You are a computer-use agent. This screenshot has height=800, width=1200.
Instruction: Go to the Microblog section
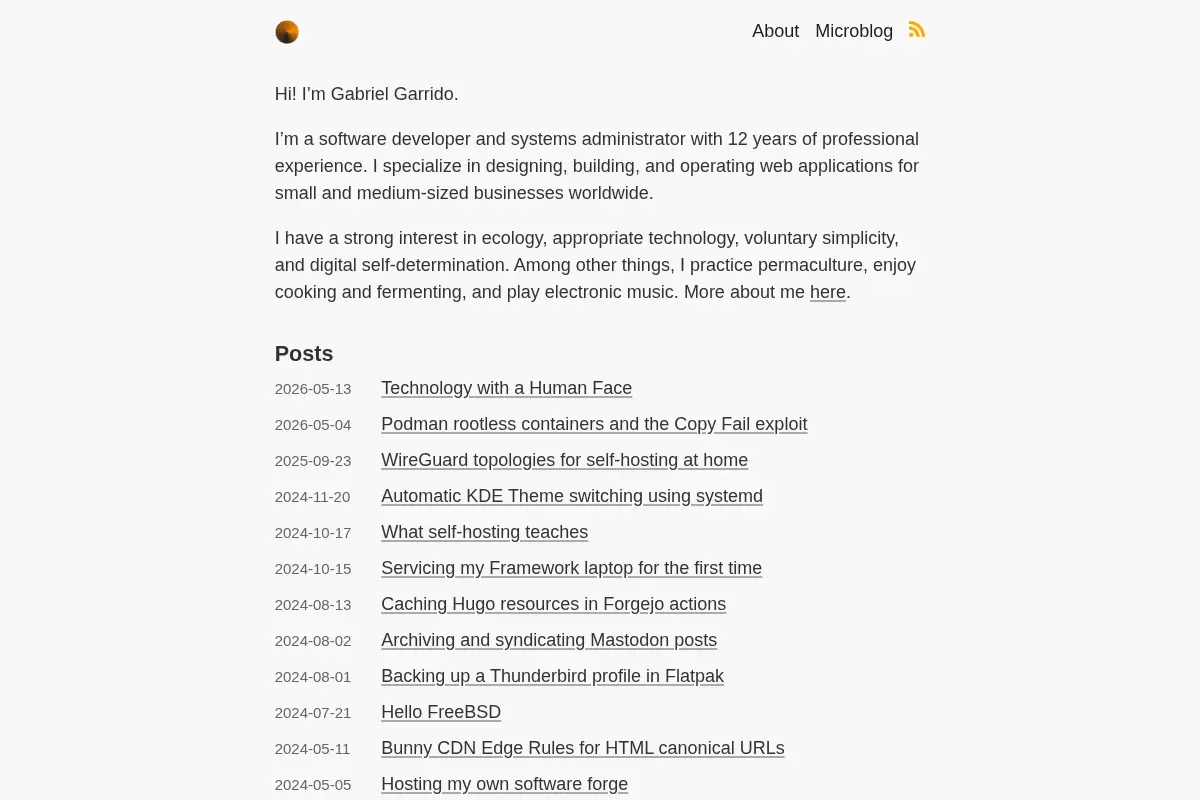pos(854,31)
